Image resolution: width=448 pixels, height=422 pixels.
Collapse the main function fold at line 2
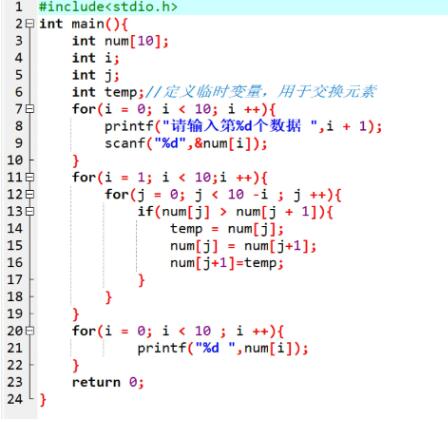click(x=30, y=24)
